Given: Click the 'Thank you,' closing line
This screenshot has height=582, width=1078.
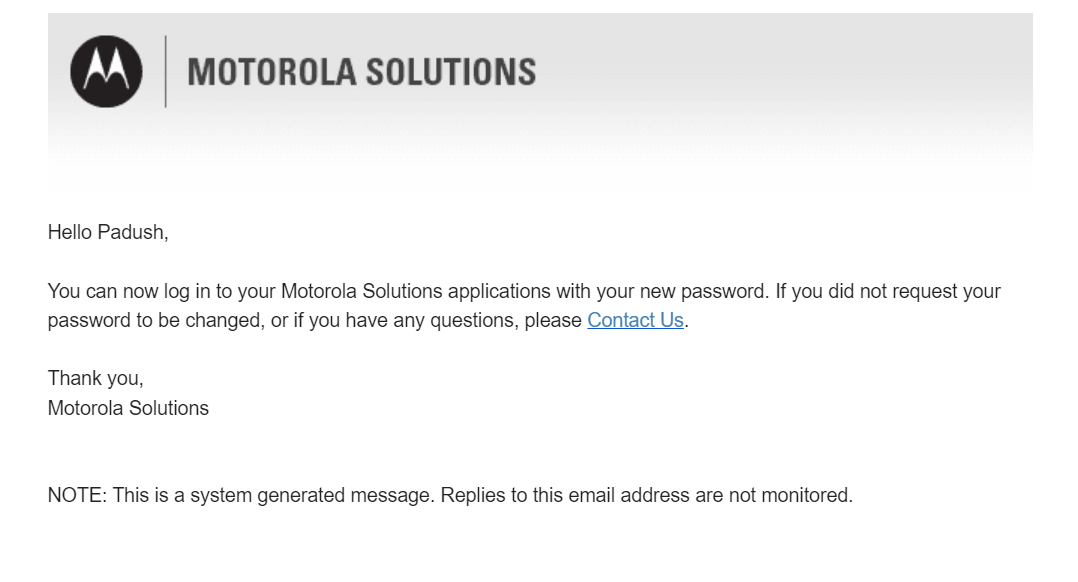Looking at the screenshot, I should pyautogui.click(x=96, y=379).
